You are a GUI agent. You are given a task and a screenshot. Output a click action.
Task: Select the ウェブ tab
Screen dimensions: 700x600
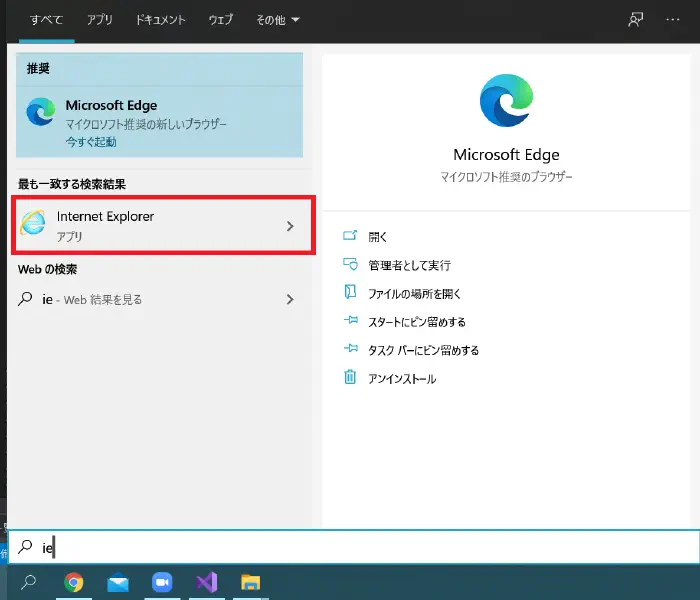point(220,20)
